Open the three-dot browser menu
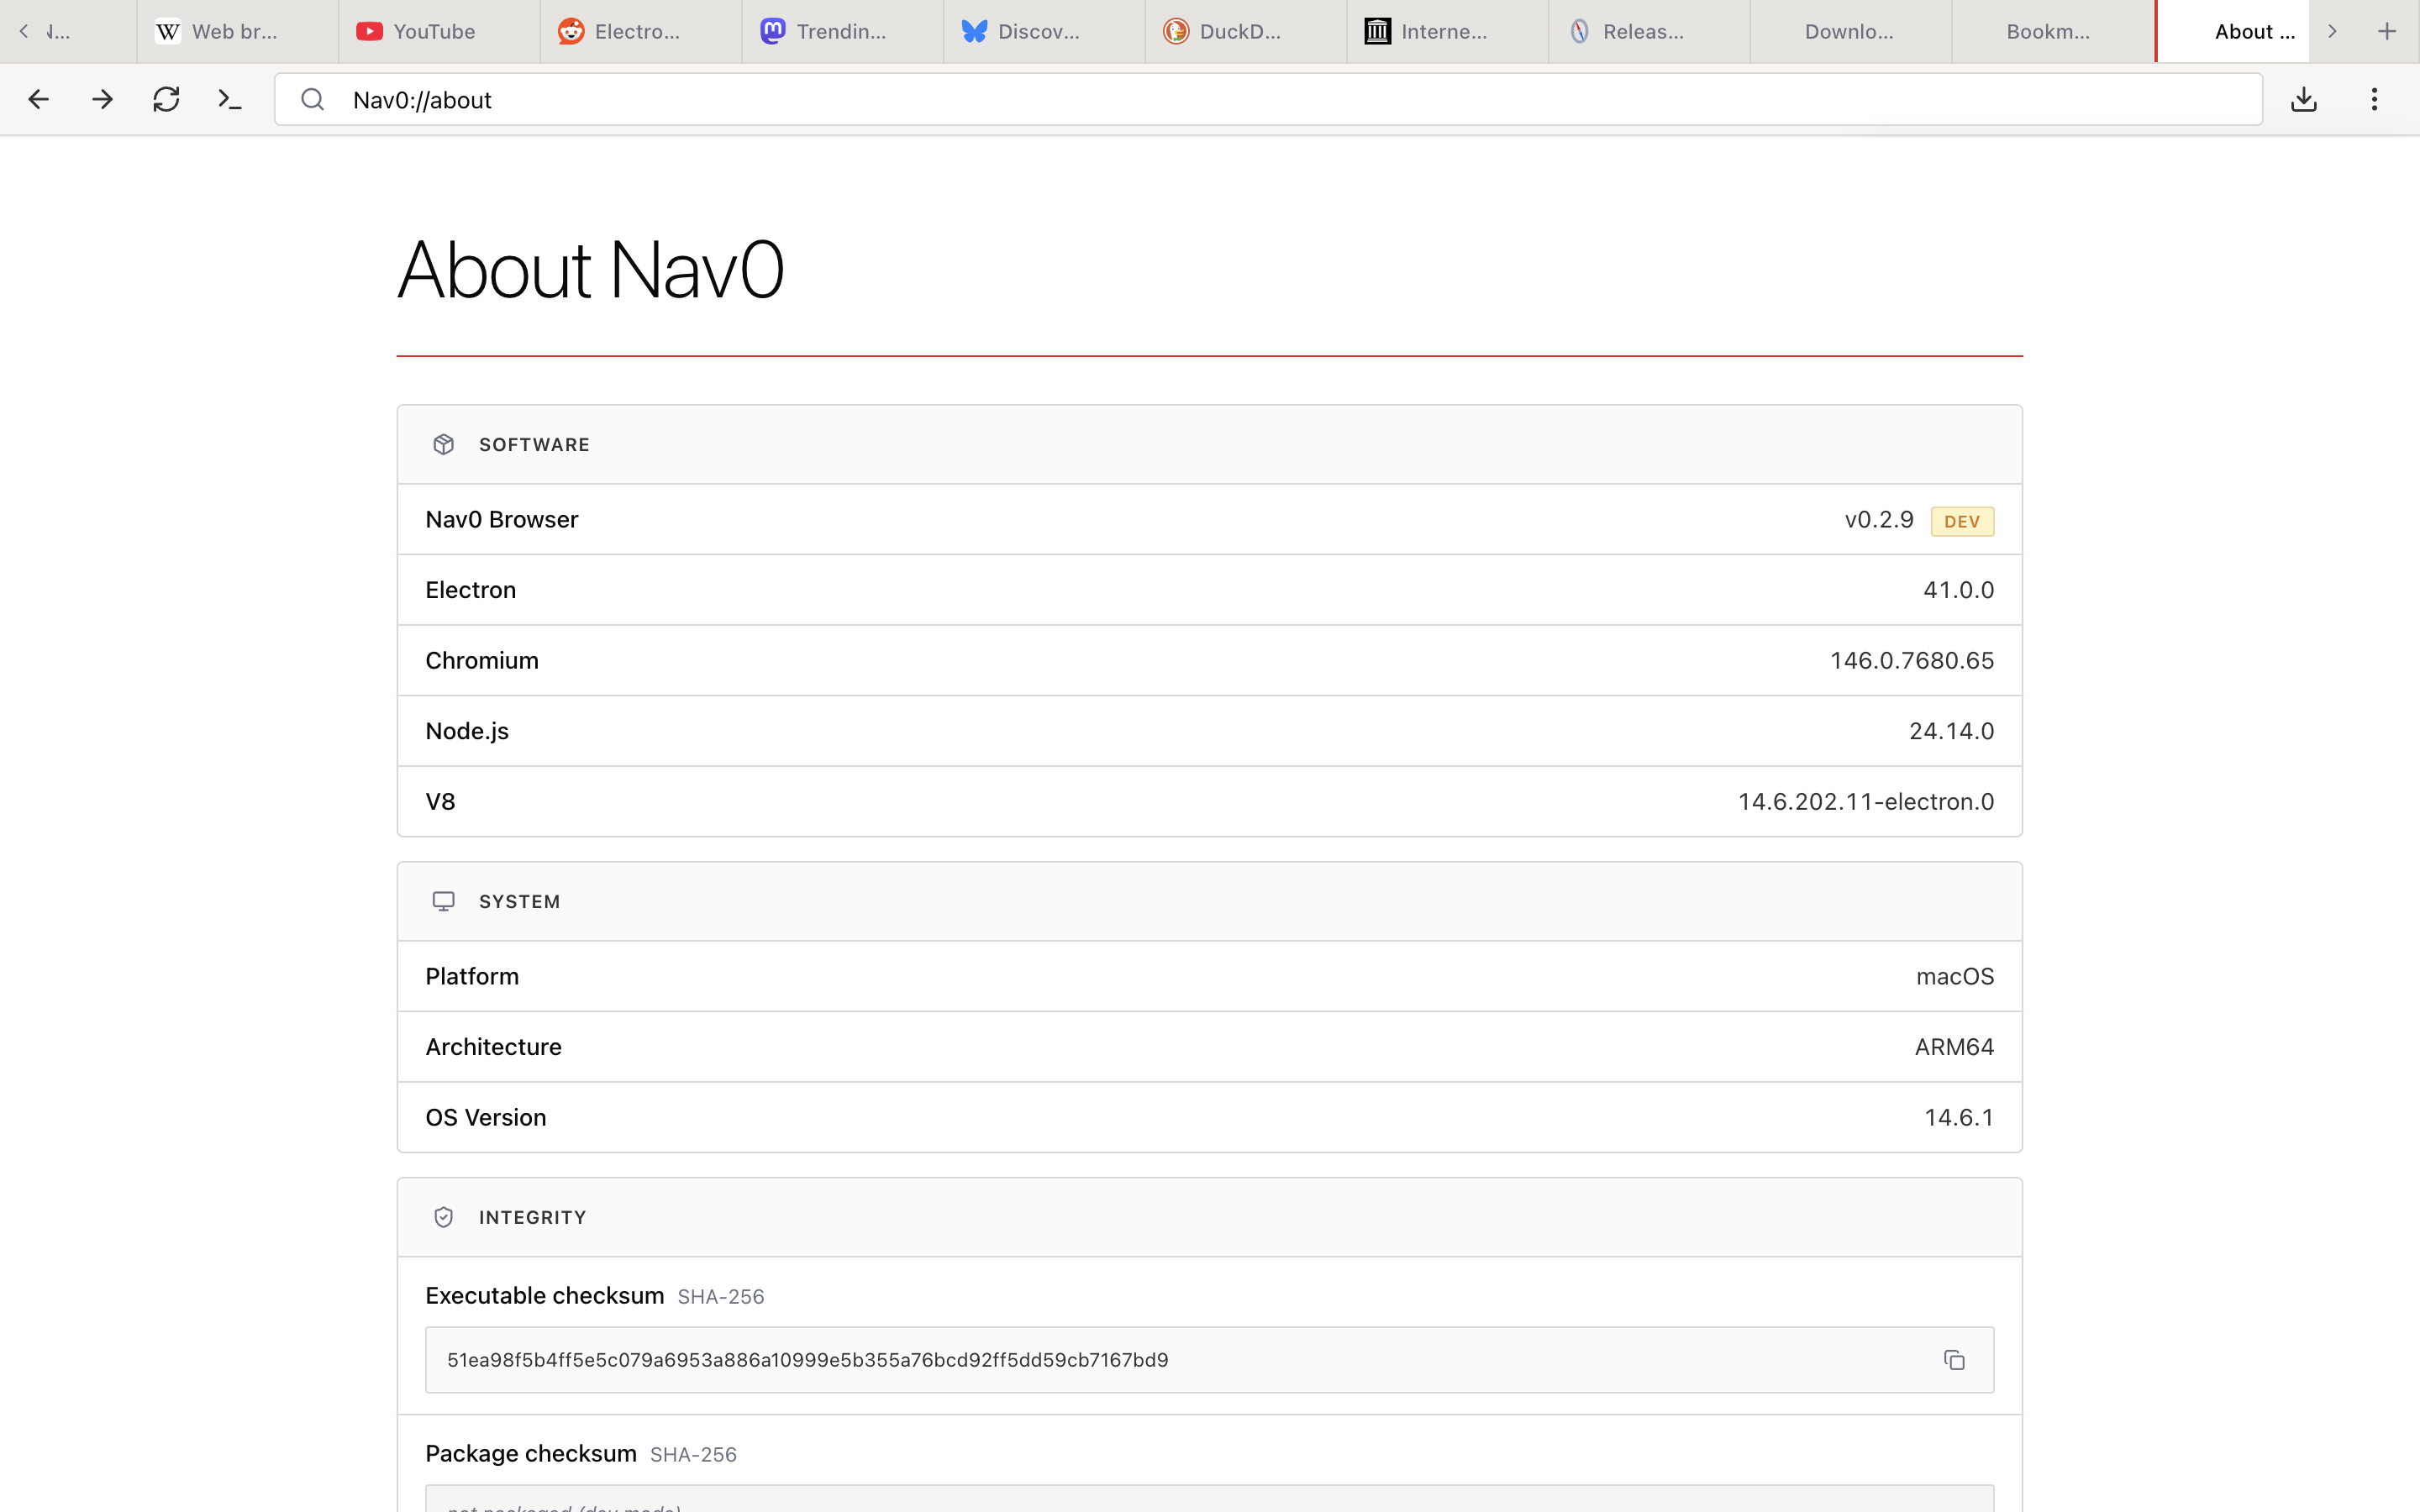Viewport: 2420px width, 1512px height. (2374, 99)
